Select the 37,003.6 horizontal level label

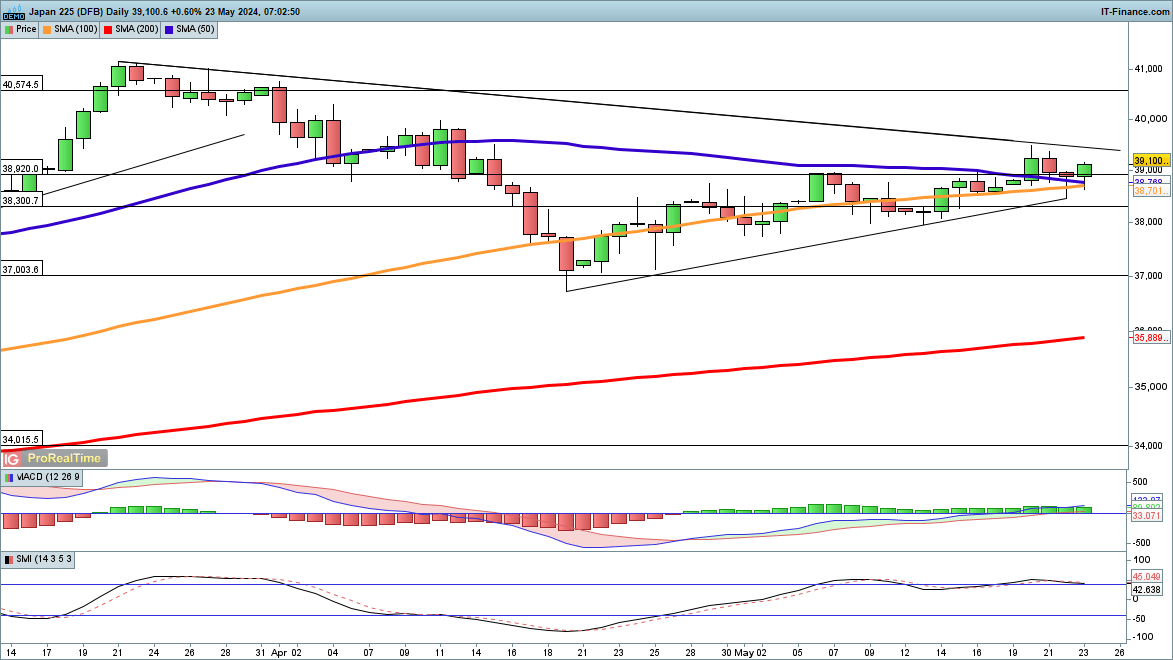click(21, 270)
